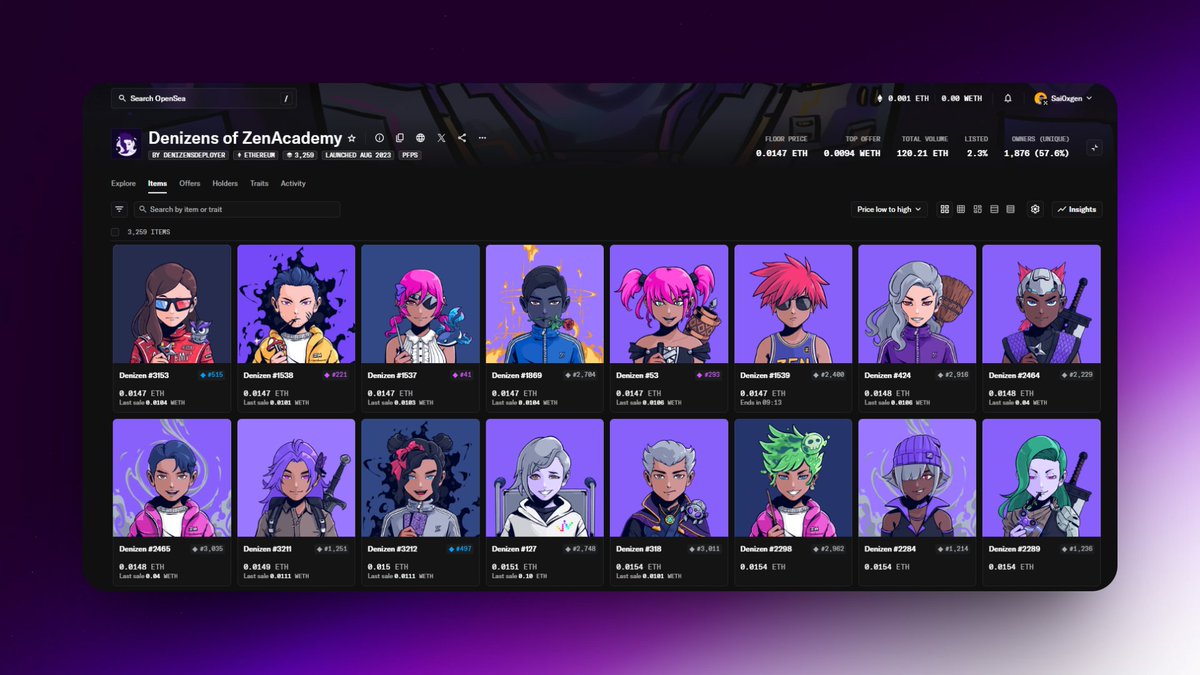Open the Denizen #3211 card image
The image size is (1200, 675).
(296, 478)
